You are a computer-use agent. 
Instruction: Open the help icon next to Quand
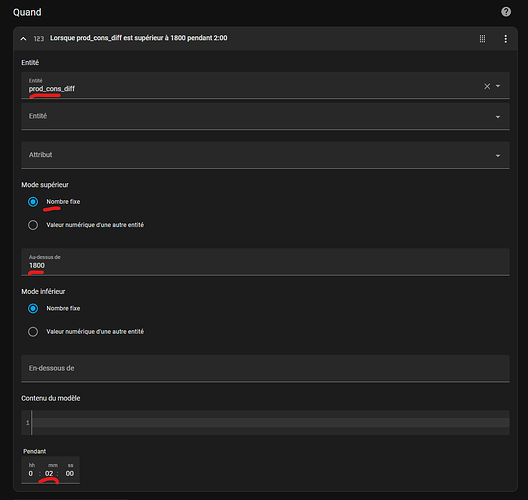tap(506, 12)
